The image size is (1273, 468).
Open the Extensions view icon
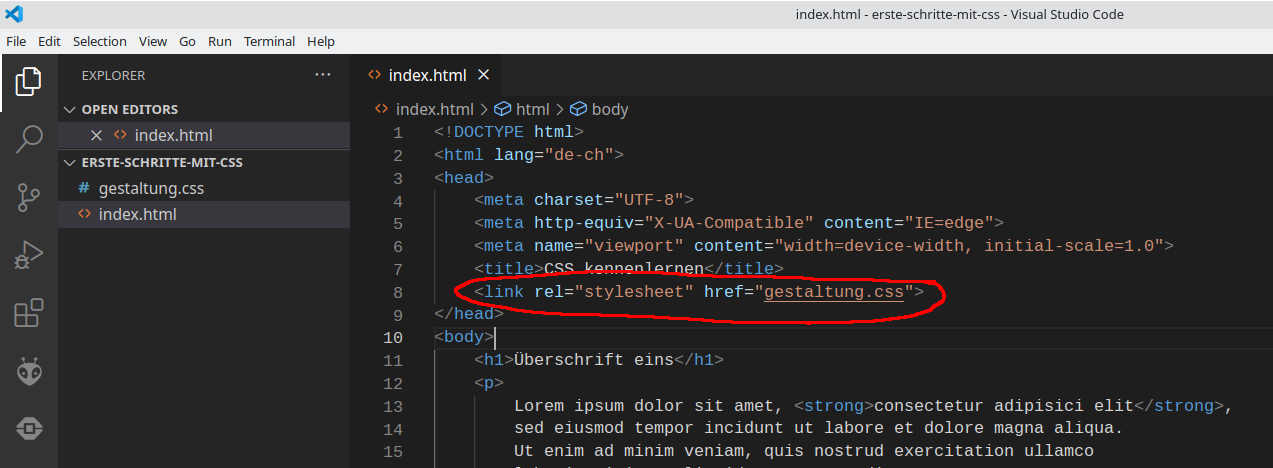[29, 314]
